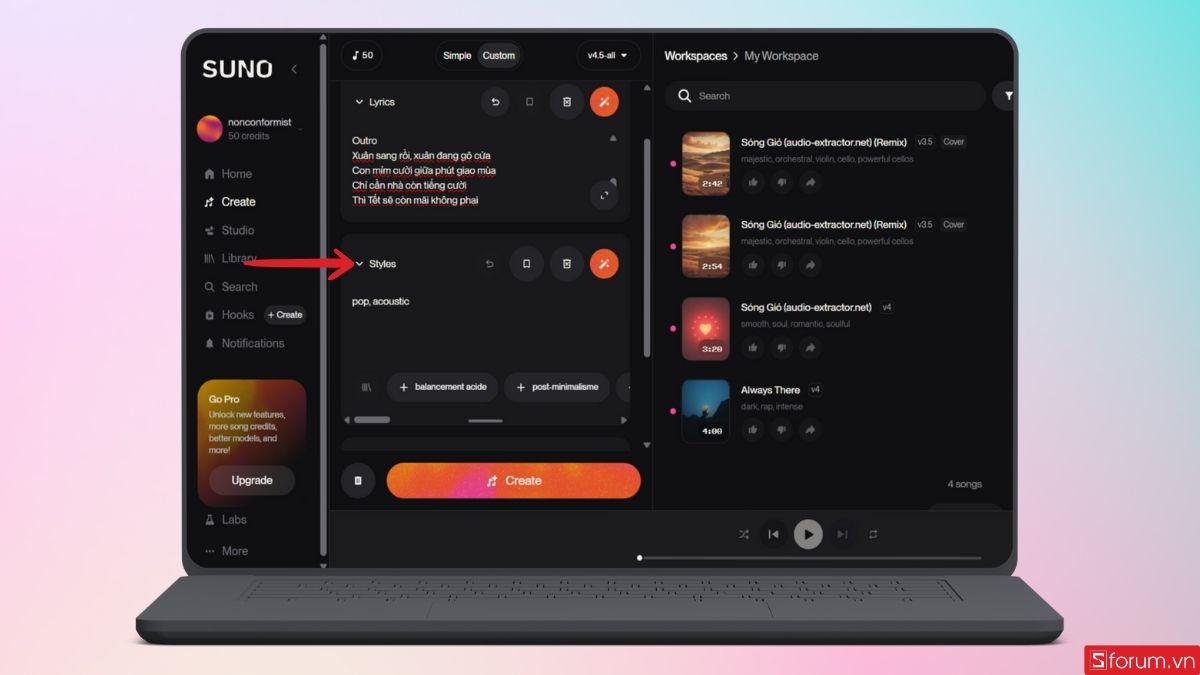Share the Sóng Gió v4 song
Viewport: 1200px width, 675px height.
pos(811,347)
